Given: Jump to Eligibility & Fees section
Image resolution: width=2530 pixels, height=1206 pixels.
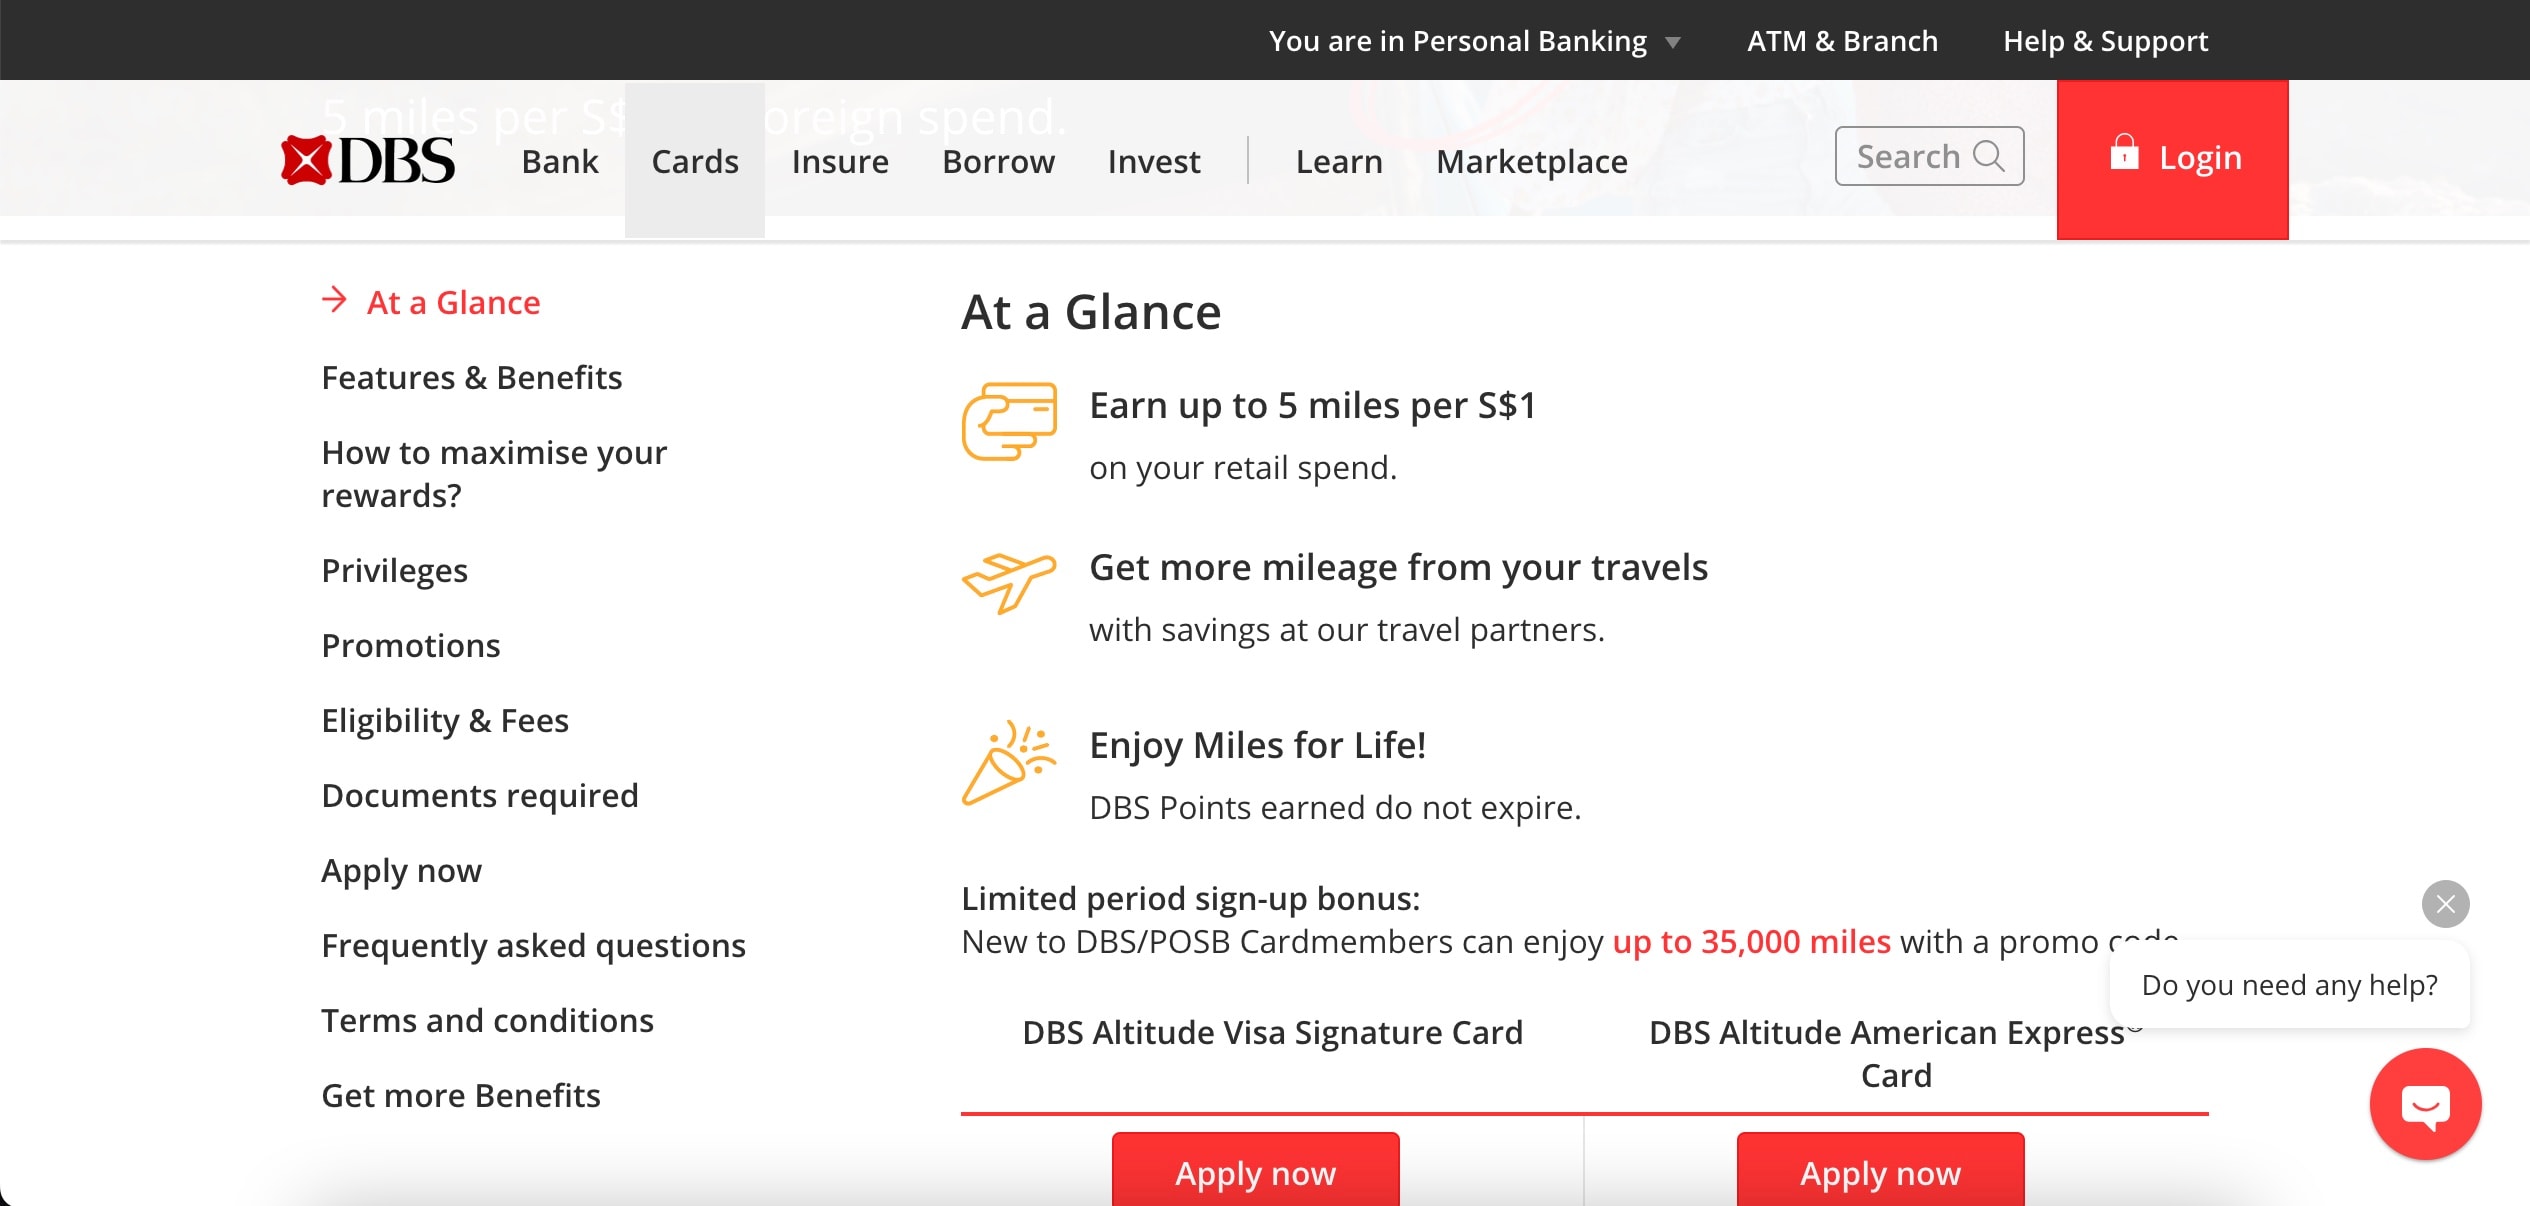Looking at the screenshot, I should click(445, 720).
